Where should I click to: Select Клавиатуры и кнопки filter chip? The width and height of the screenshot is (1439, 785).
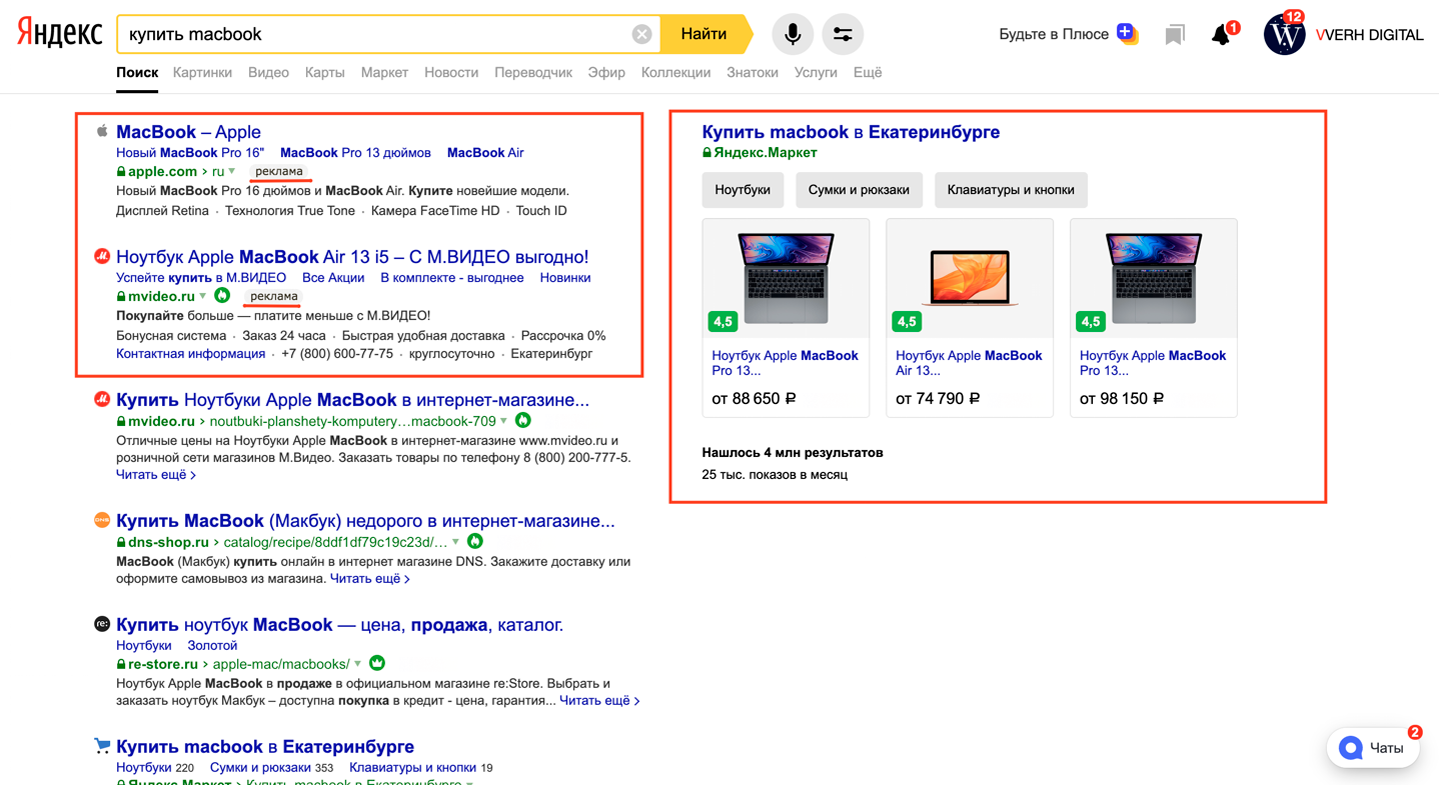pyautogui.click(x=1011, y=190)
